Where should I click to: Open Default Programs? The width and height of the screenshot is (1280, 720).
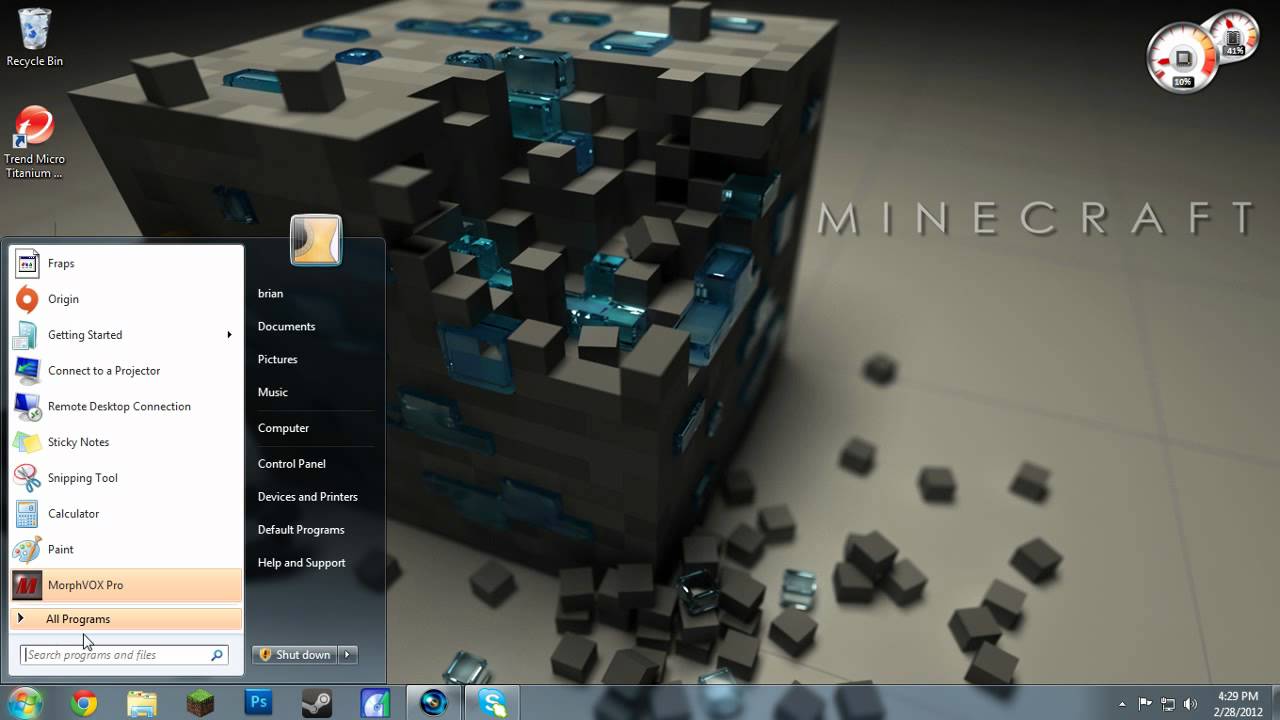(x=300, y=529)
